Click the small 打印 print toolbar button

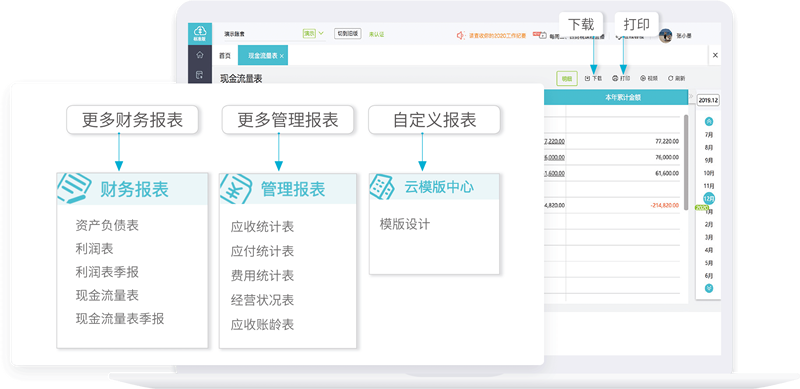[x=621, y=79]
